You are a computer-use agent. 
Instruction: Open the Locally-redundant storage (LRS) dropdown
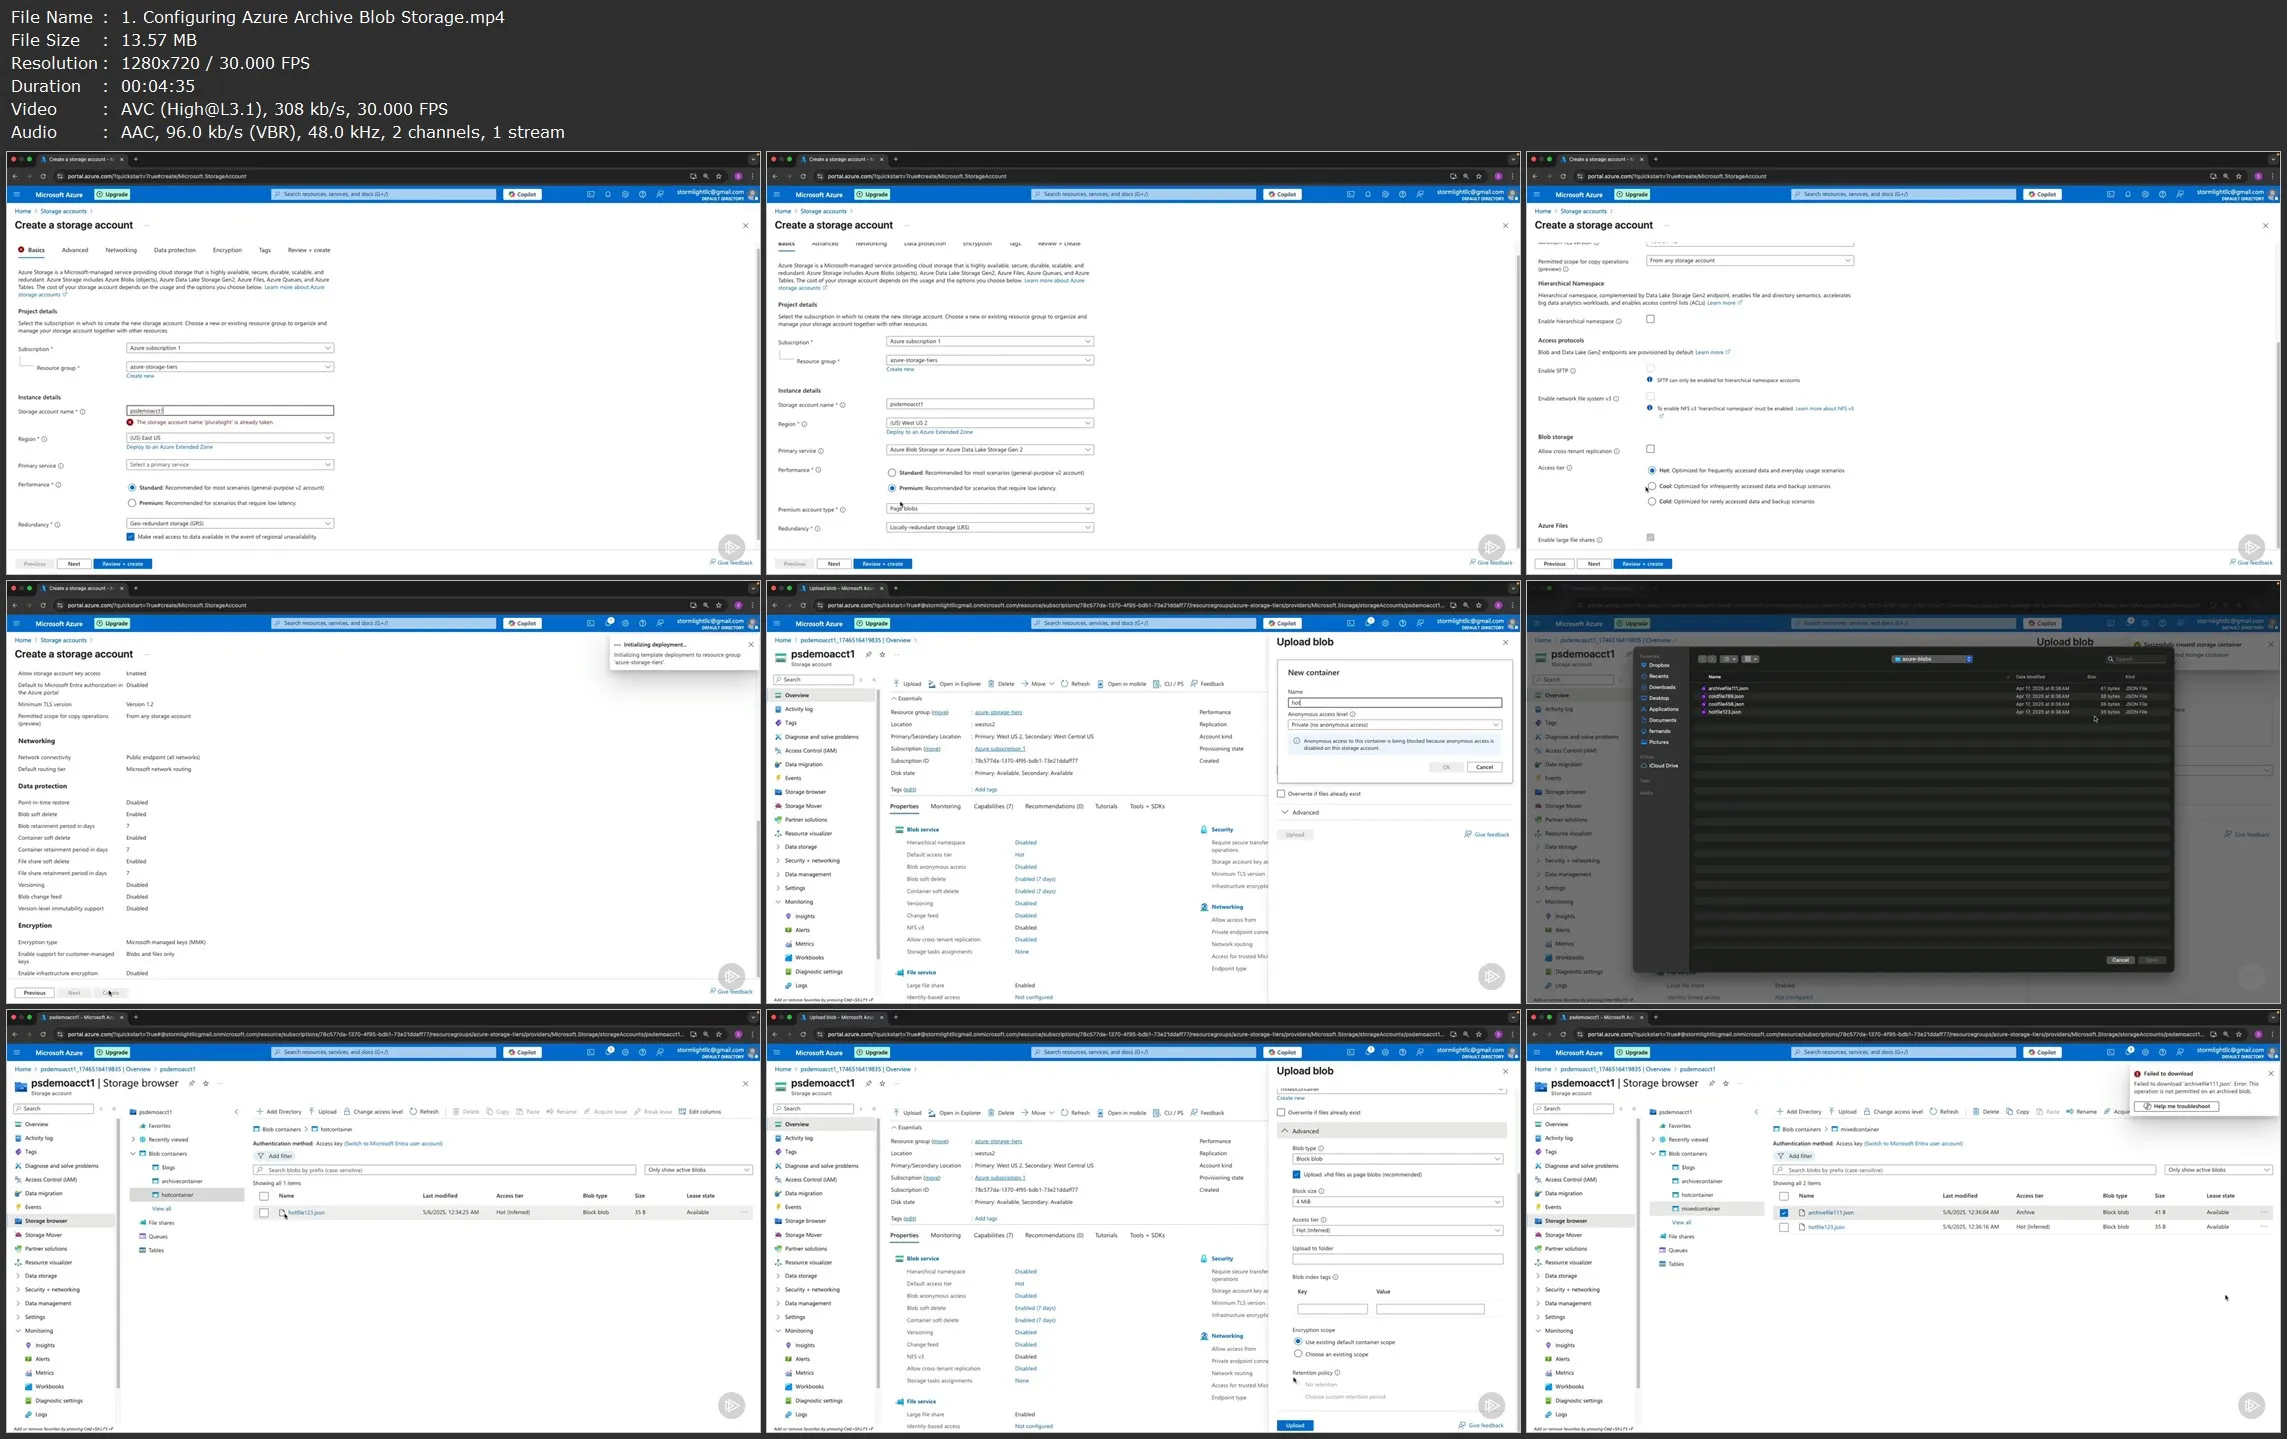(990, 528)
